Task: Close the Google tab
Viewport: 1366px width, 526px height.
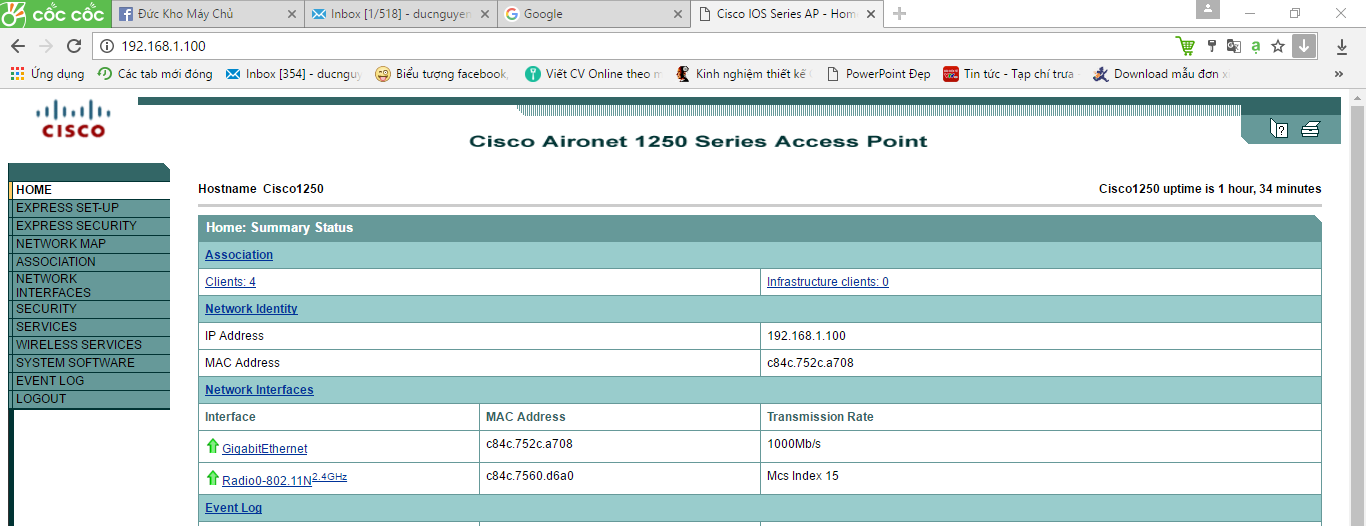Action: tap(676, 14)
